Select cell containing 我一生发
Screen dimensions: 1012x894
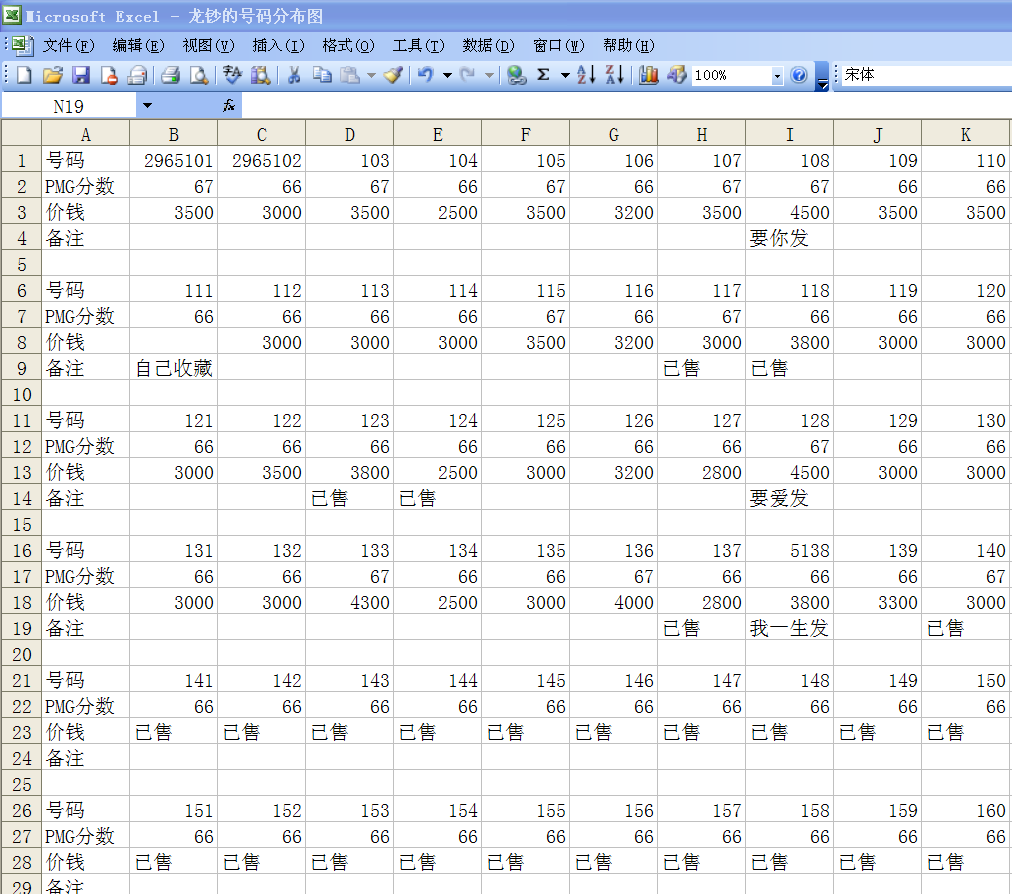coord(789,628)
